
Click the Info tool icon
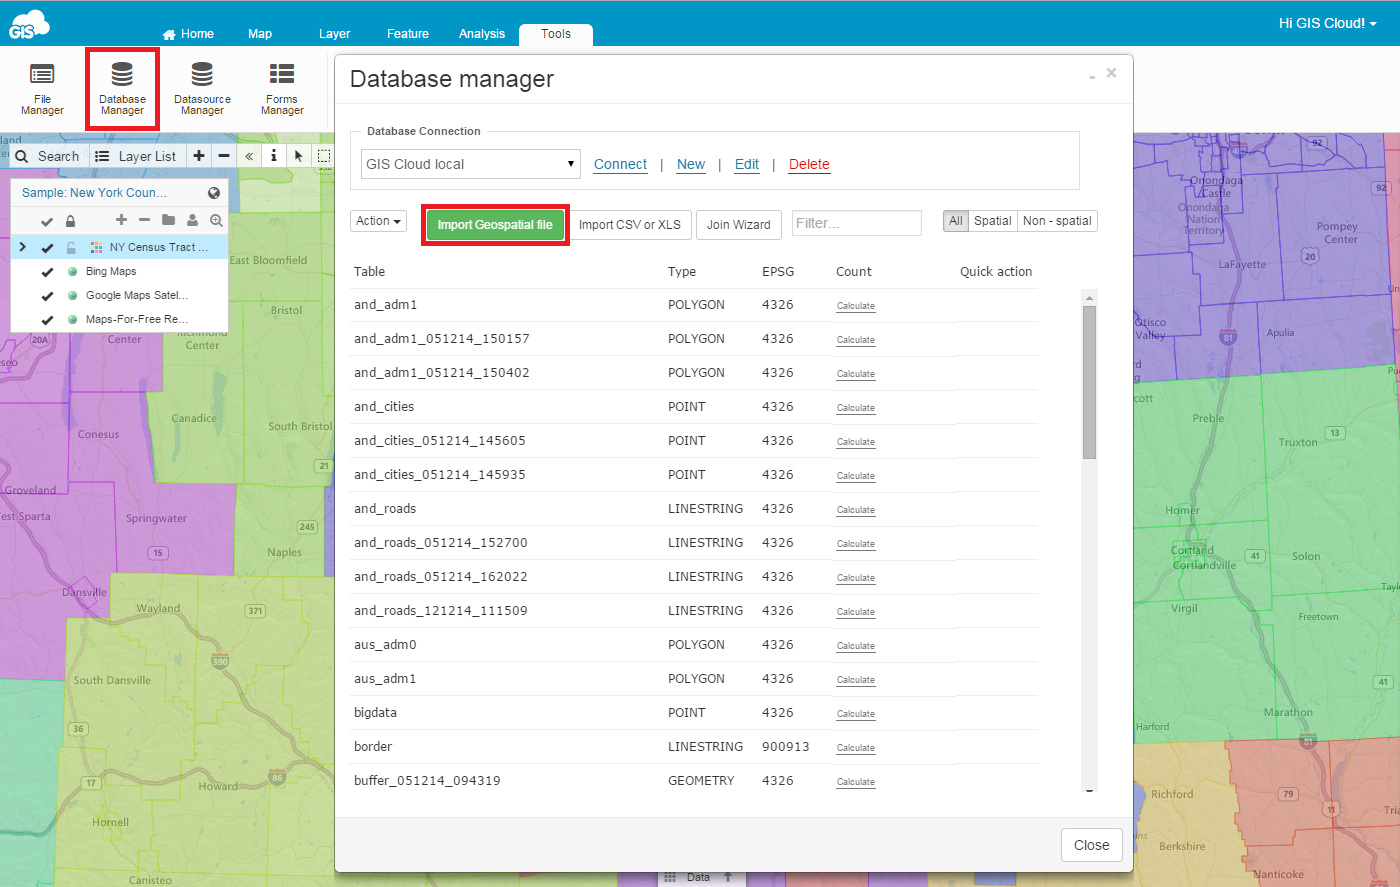pos(273,156)
